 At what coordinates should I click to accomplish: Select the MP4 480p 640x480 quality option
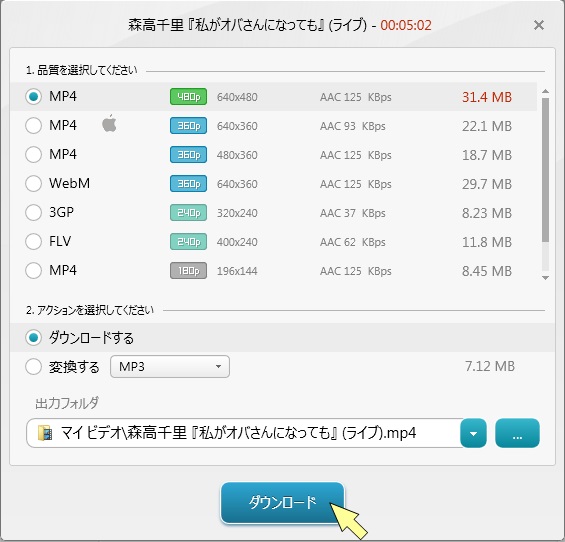[33, 97]
